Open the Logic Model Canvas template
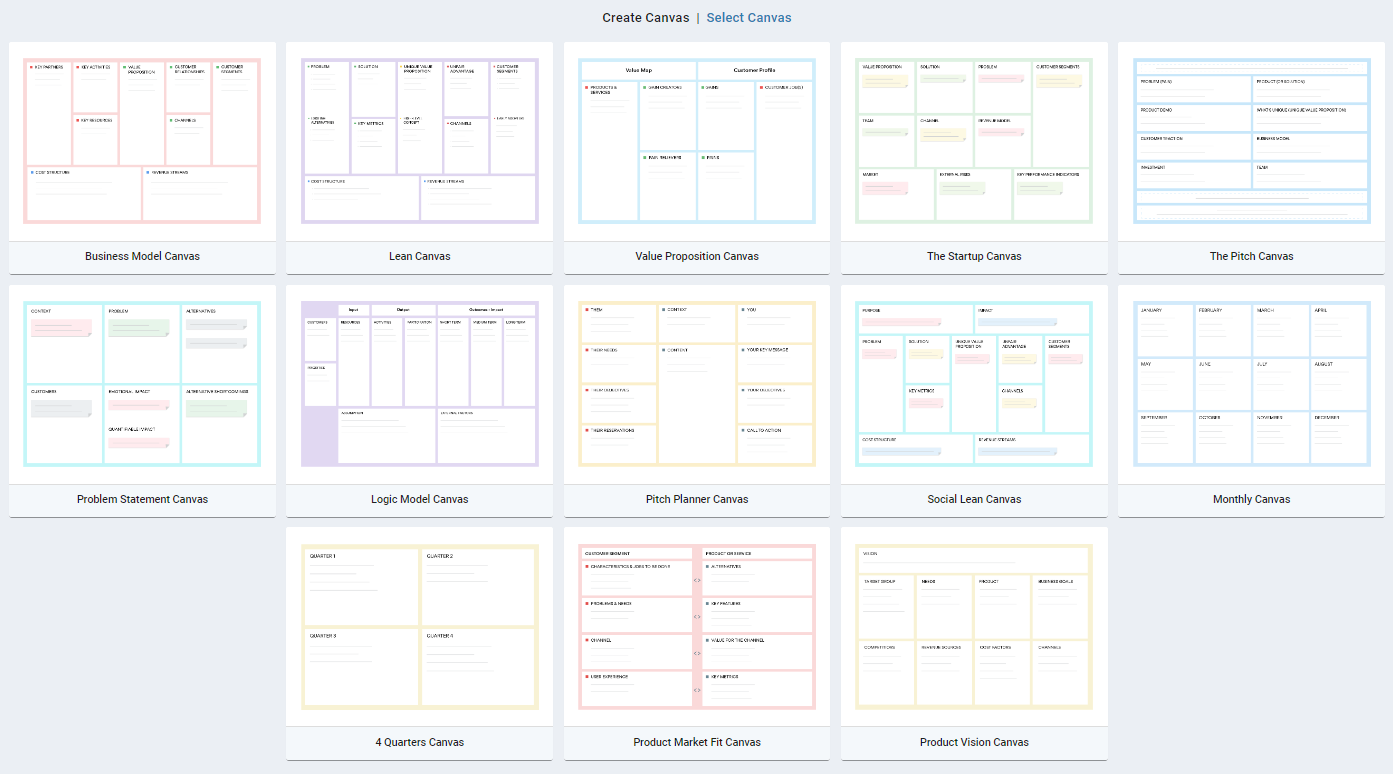This screenshot has width=1393, height=774. coord(418,383)
